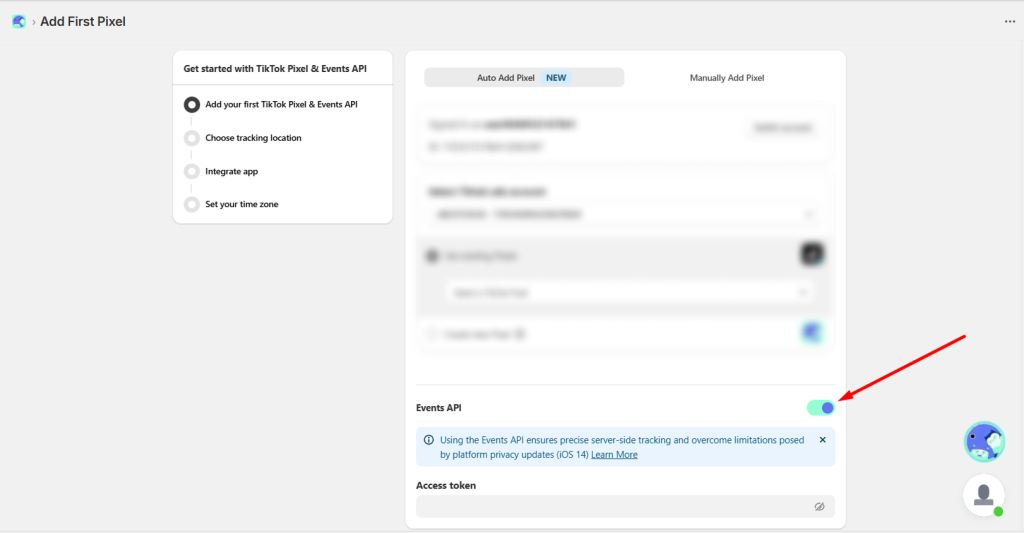1024x533 pixels.
Task: Click the app logo icon beside Add First Pixel
Action: pos(19,22)
